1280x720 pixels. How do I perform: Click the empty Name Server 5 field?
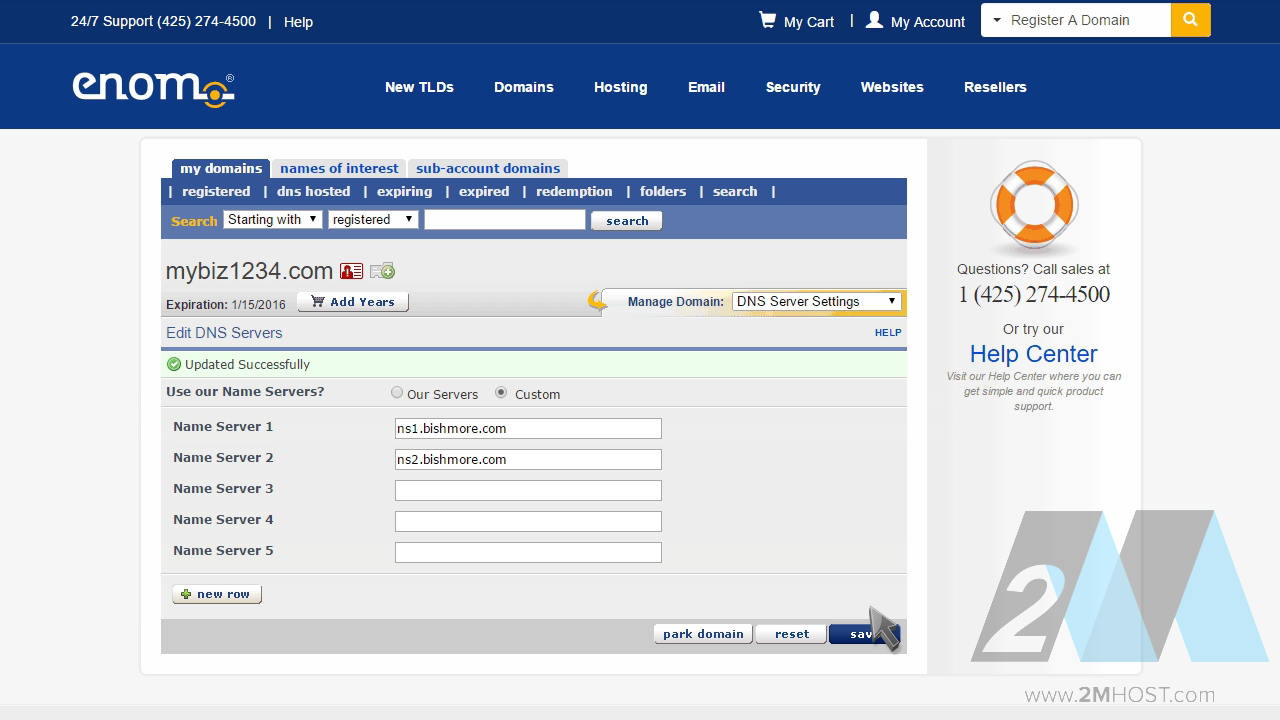[x=528, y=552]
